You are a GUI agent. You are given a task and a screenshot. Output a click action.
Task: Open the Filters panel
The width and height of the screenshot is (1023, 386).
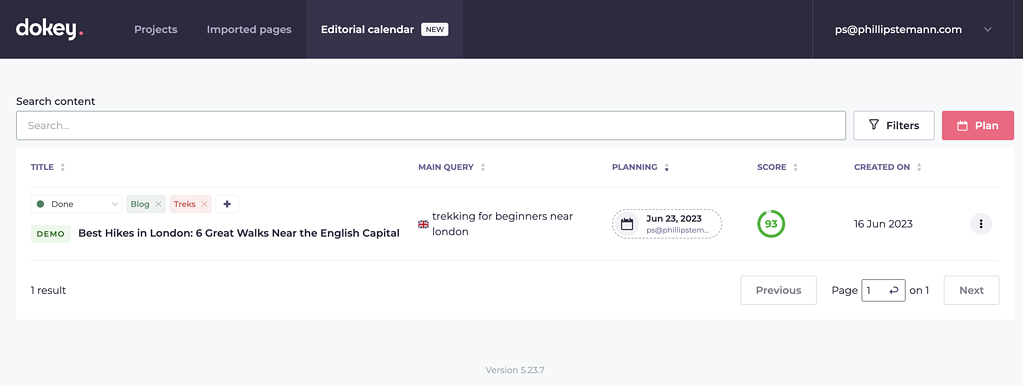894,125
